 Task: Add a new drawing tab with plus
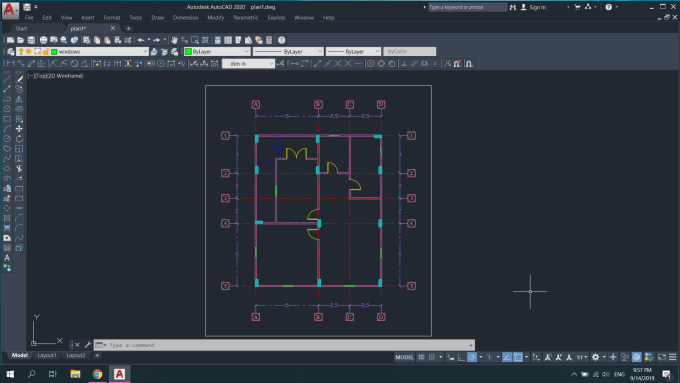[x=128, y=29]
